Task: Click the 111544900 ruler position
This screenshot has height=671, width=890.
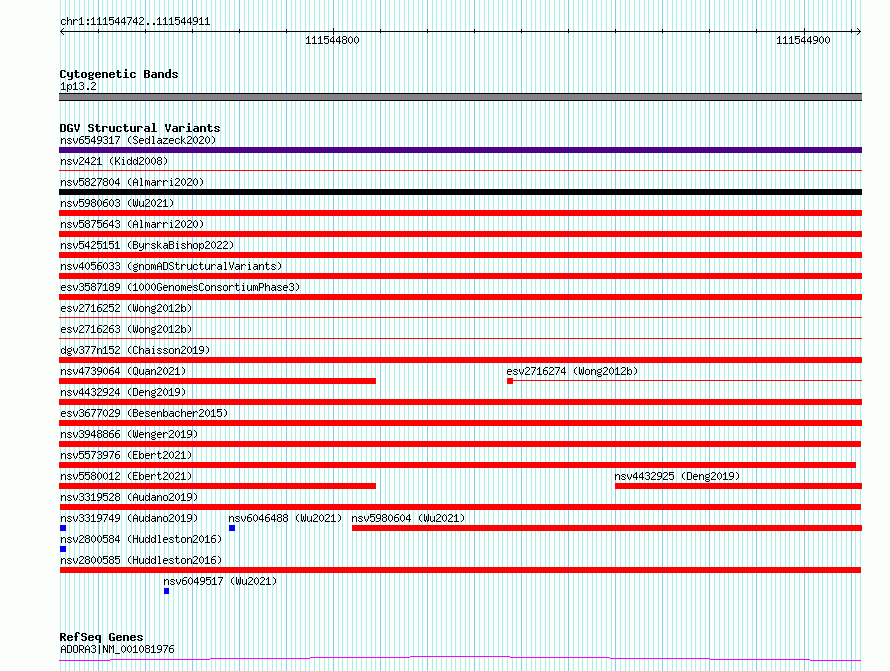Action: click(x=803, y=40)
